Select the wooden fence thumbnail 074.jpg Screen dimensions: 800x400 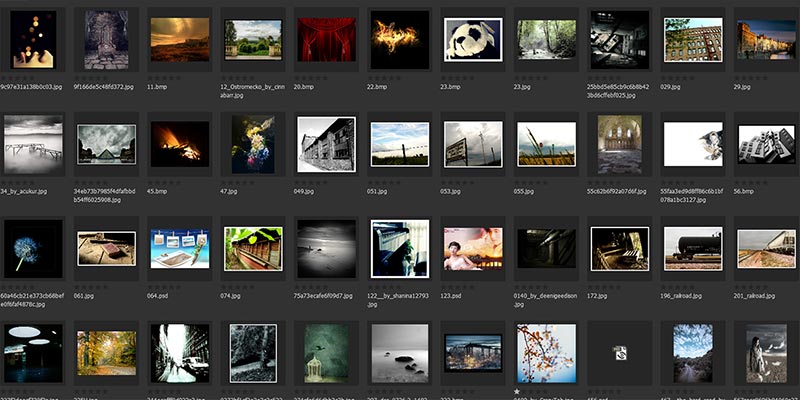(253, 249)
